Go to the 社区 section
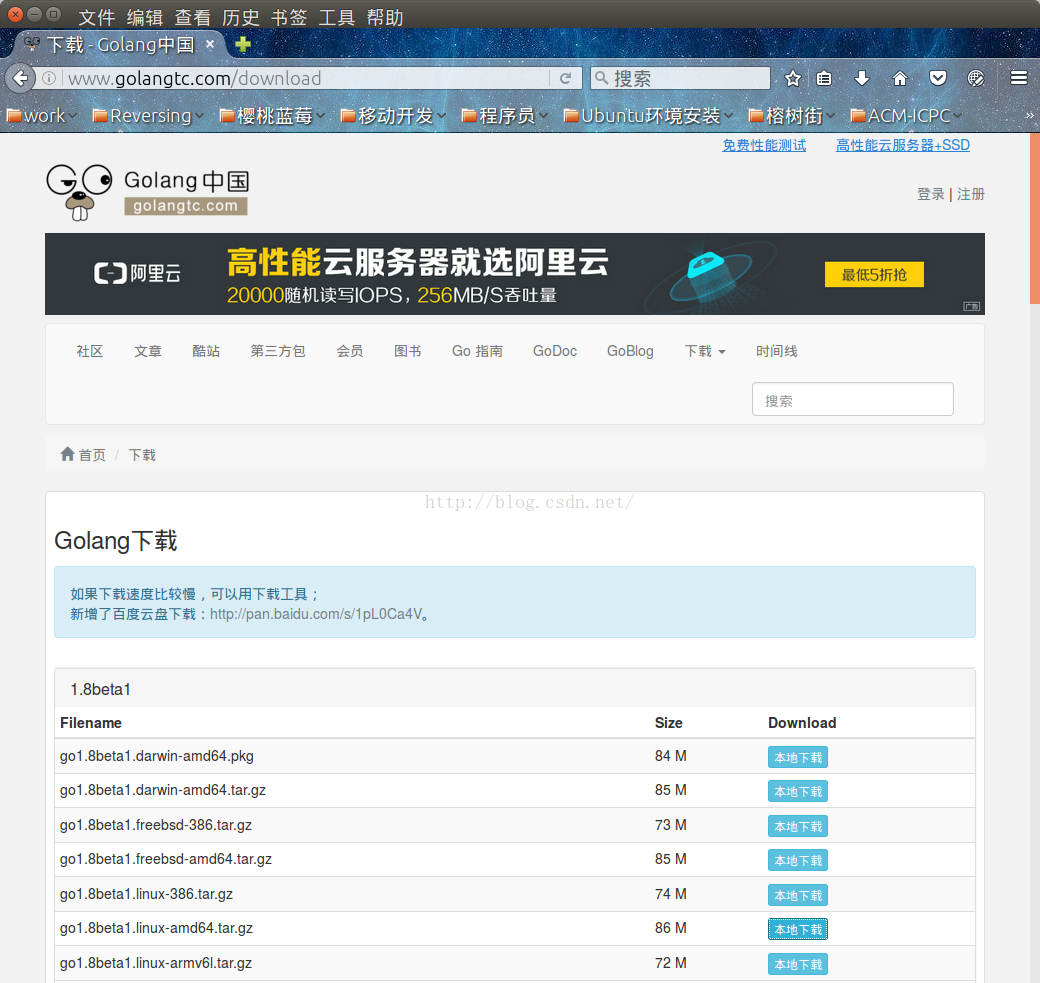Viewport: 1040px width, 983px height. [90, 351]
